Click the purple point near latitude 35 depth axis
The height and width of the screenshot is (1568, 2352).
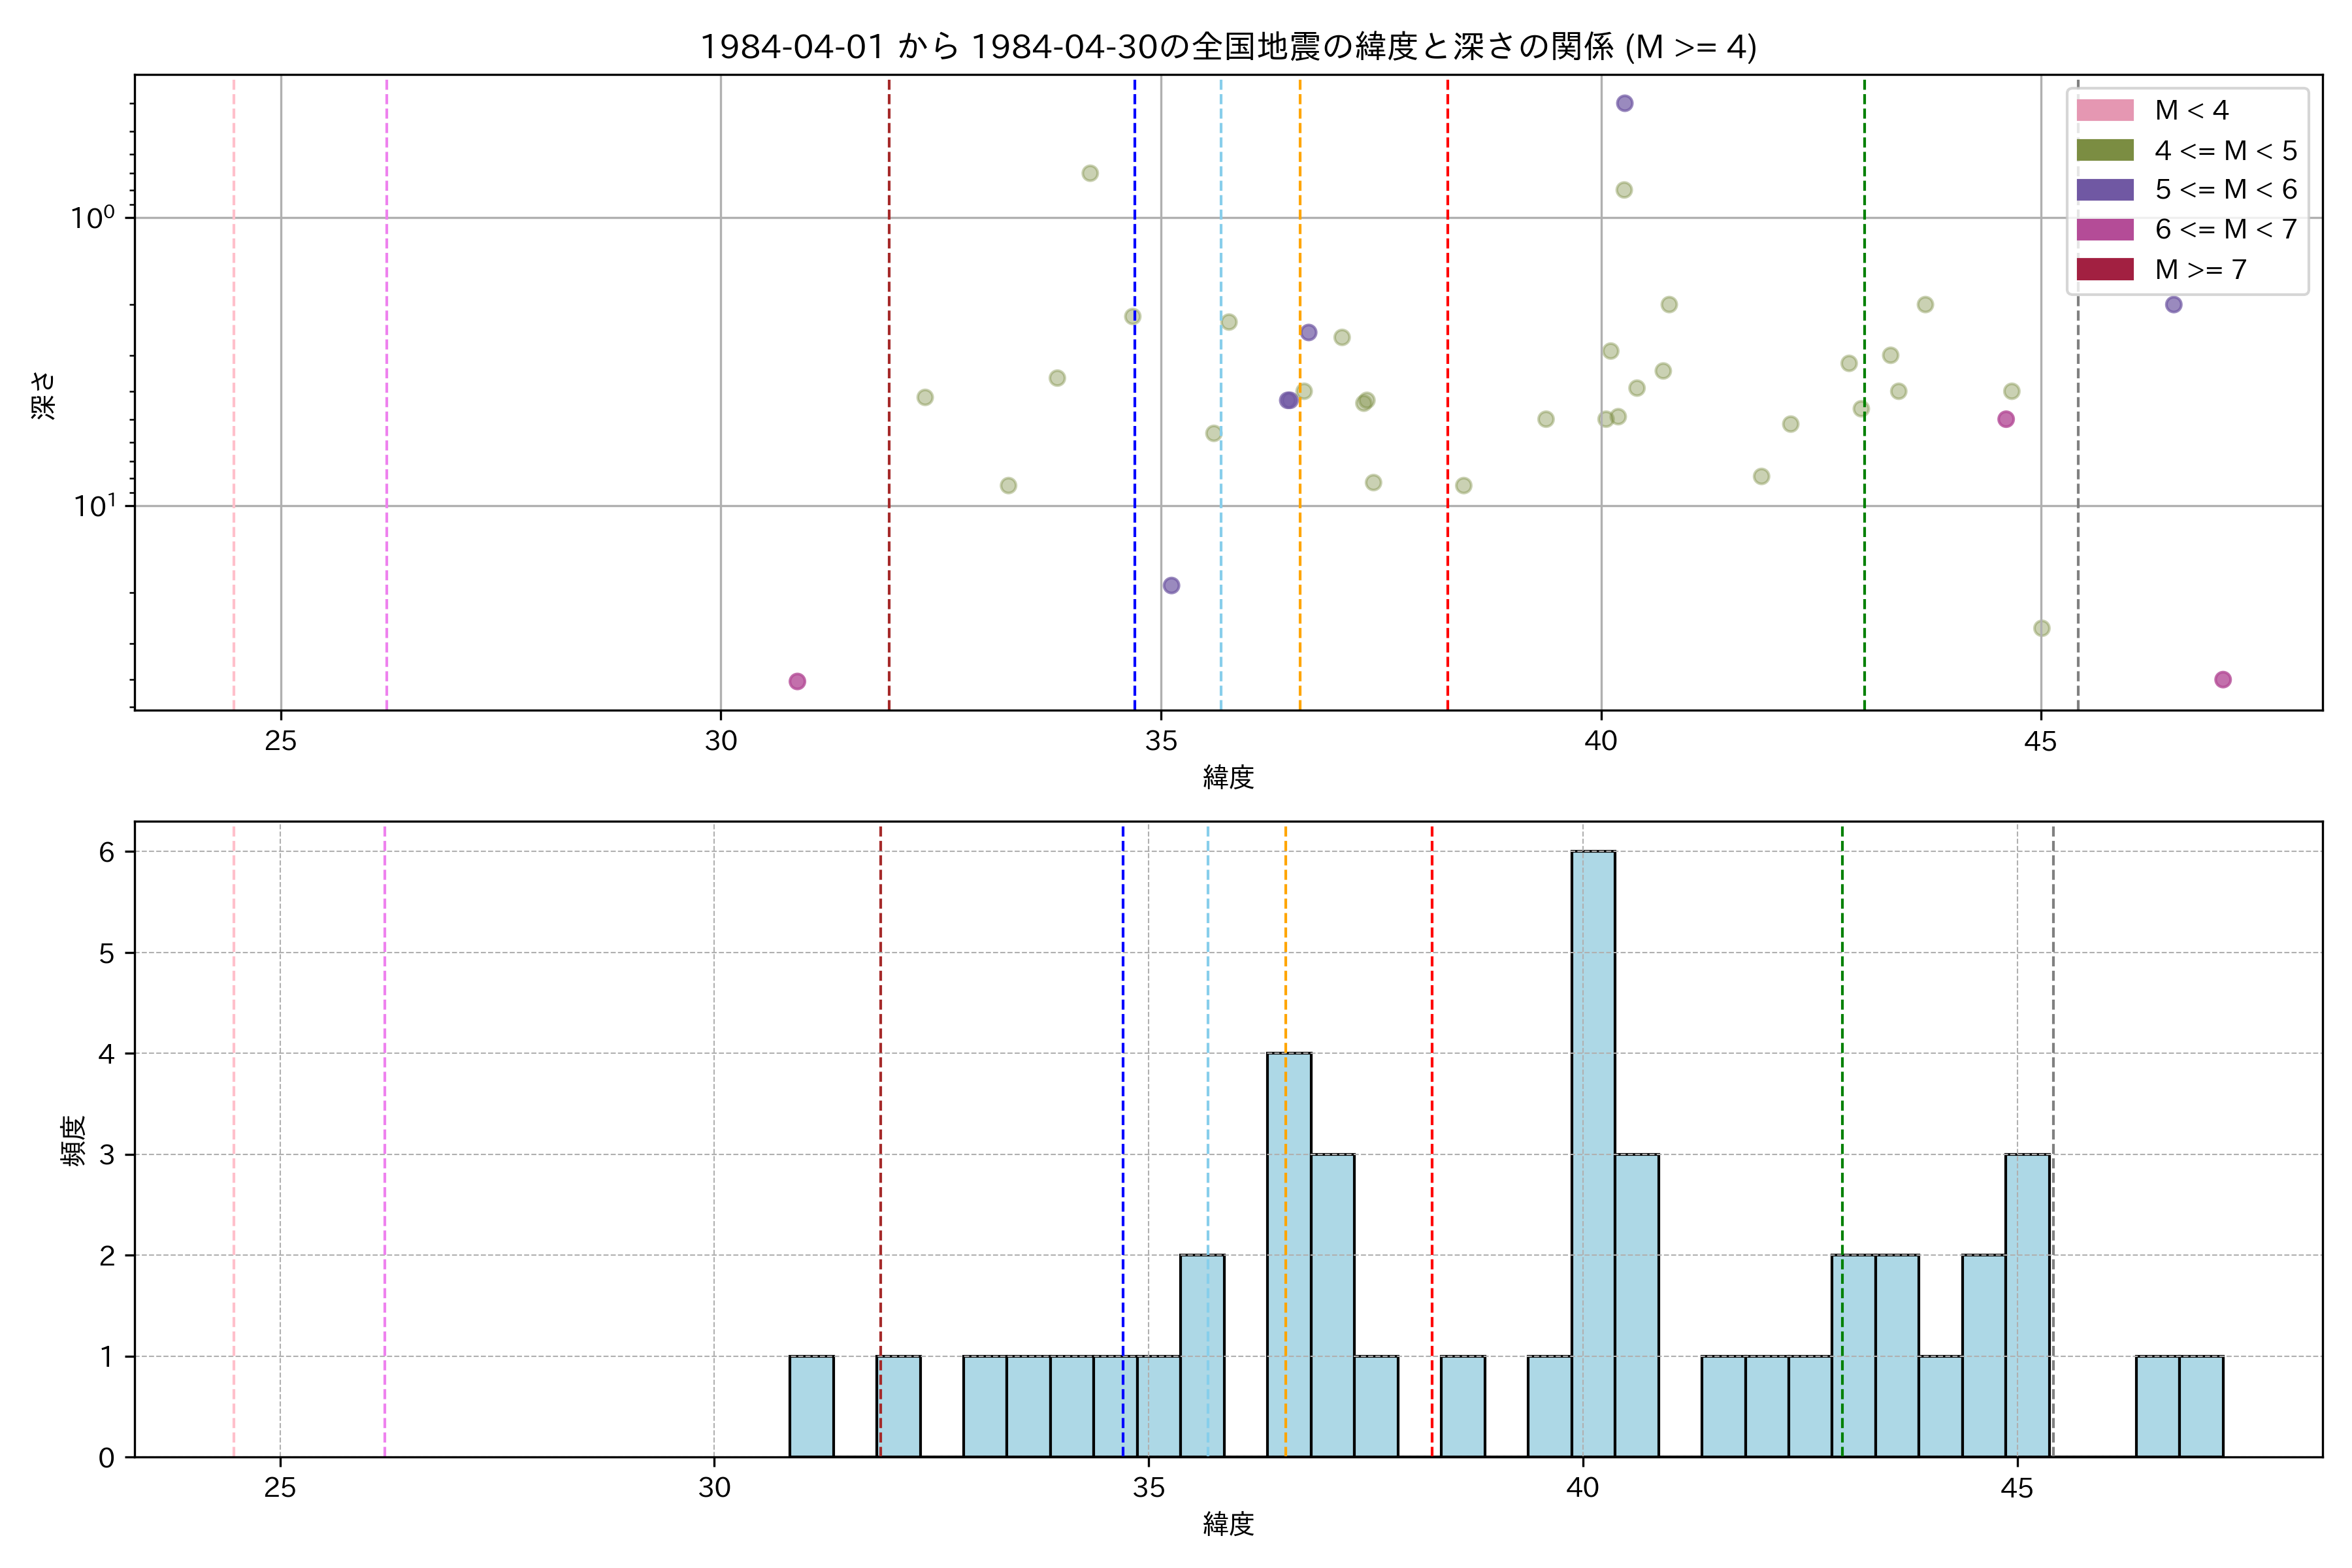(1171, 585)
